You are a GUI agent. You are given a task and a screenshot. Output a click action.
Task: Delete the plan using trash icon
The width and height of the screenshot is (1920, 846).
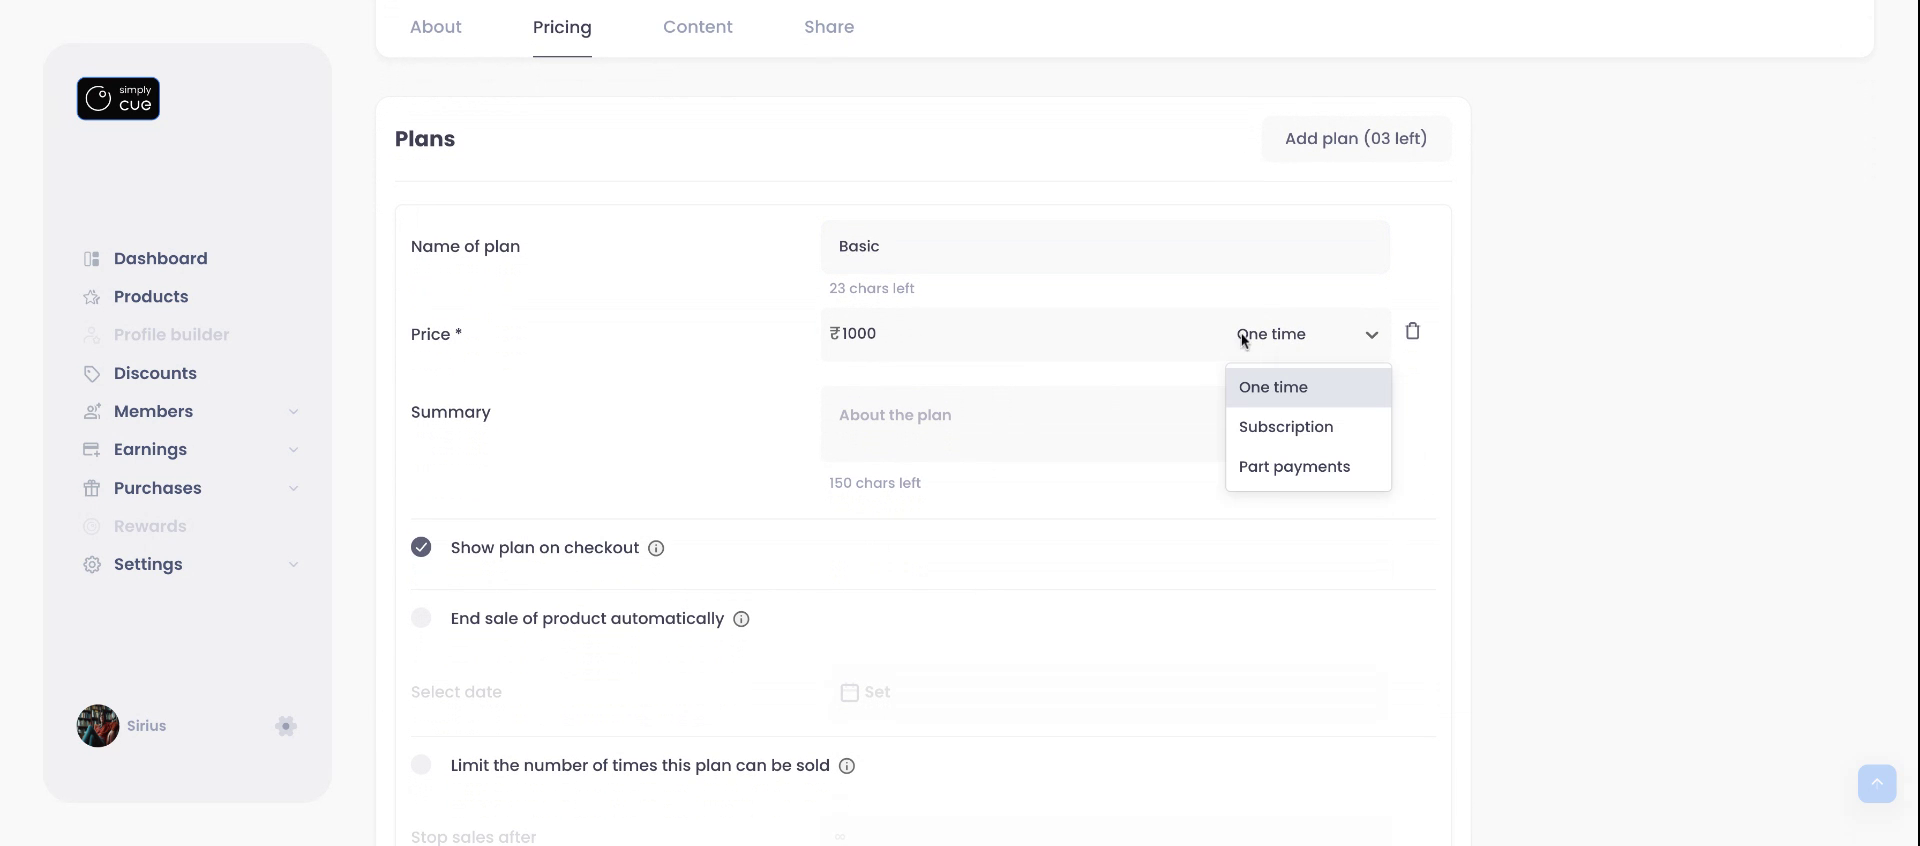pyautogui.click(x=1412, y=332)
